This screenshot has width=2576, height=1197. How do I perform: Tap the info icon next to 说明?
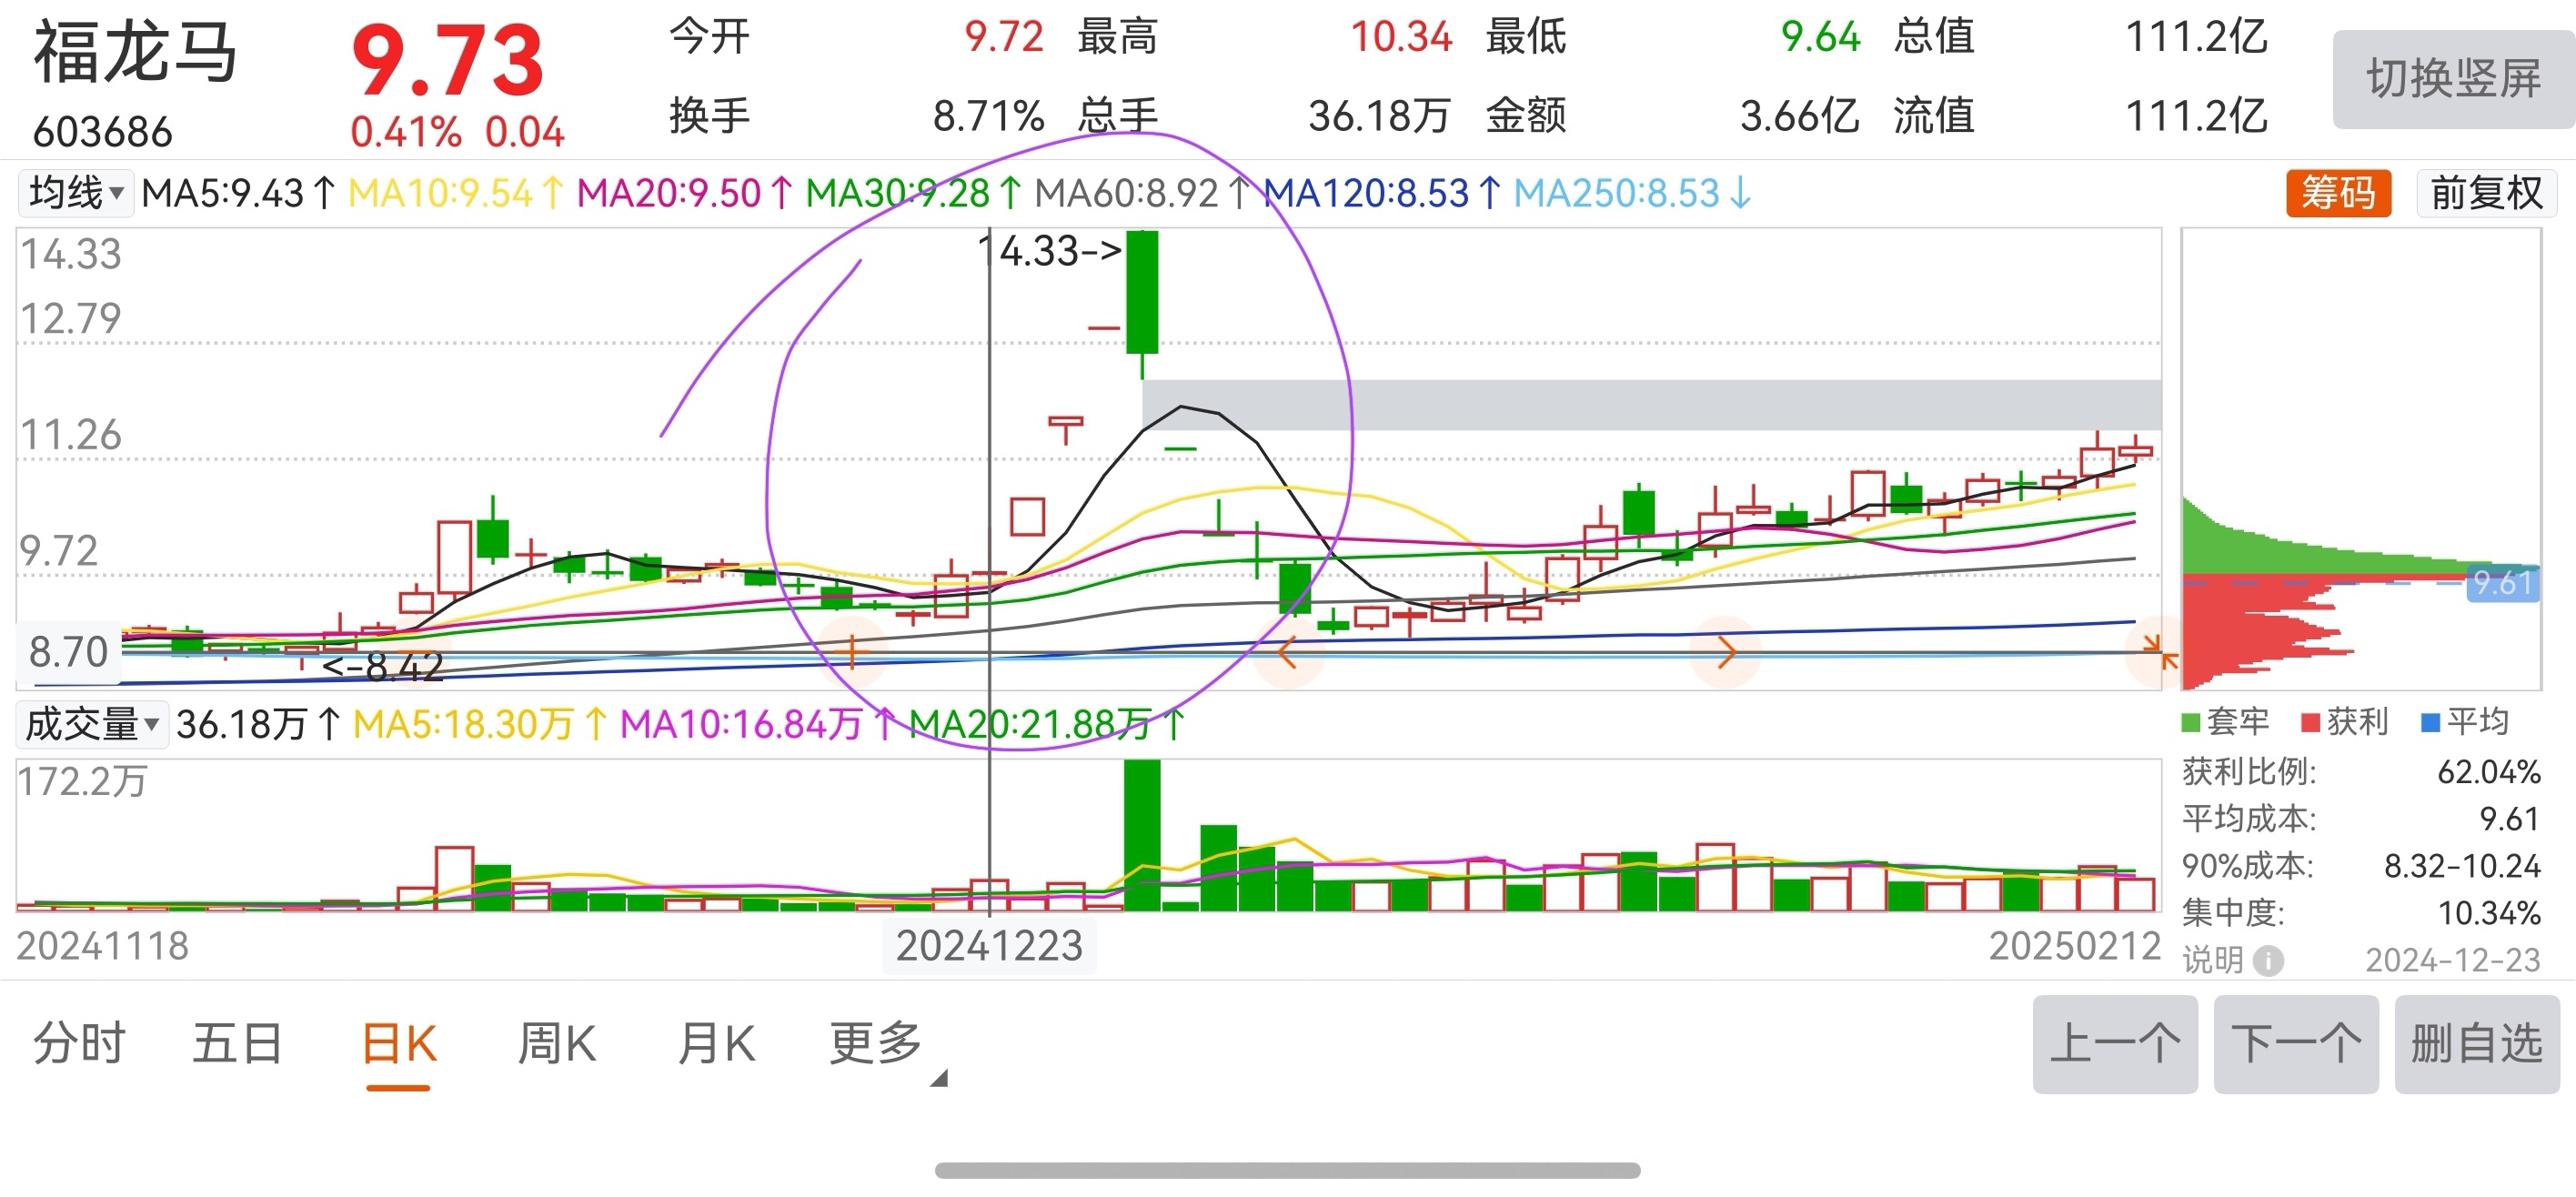(x=2269, y=961)
